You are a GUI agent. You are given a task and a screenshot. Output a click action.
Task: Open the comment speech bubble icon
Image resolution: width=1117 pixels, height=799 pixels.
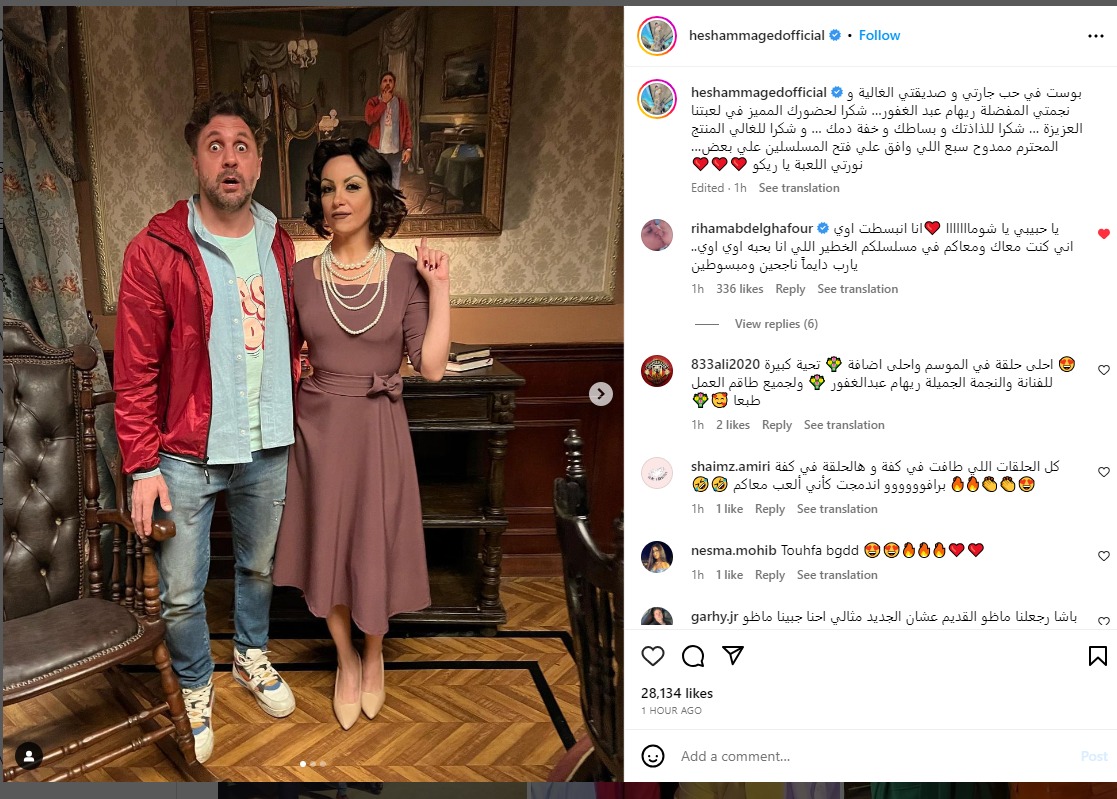click(693, 656)
